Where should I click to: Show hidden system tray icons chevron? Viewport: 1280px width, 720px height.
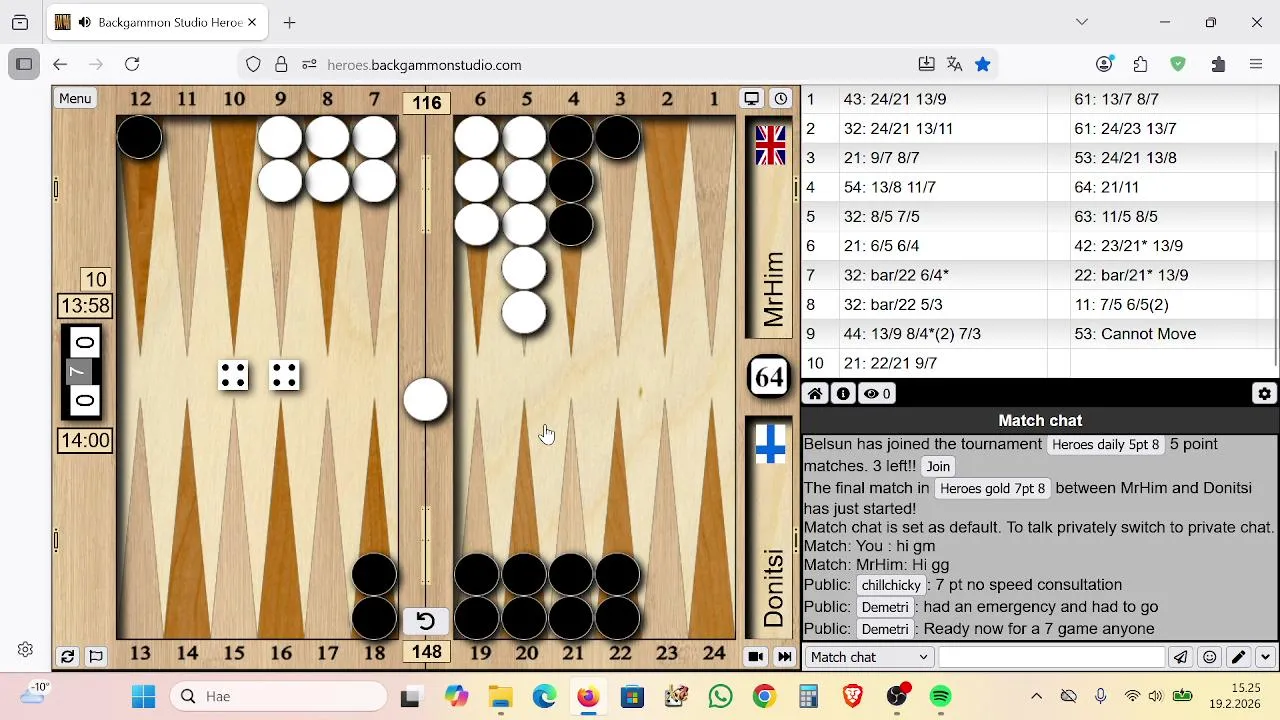coord(1036,696)
